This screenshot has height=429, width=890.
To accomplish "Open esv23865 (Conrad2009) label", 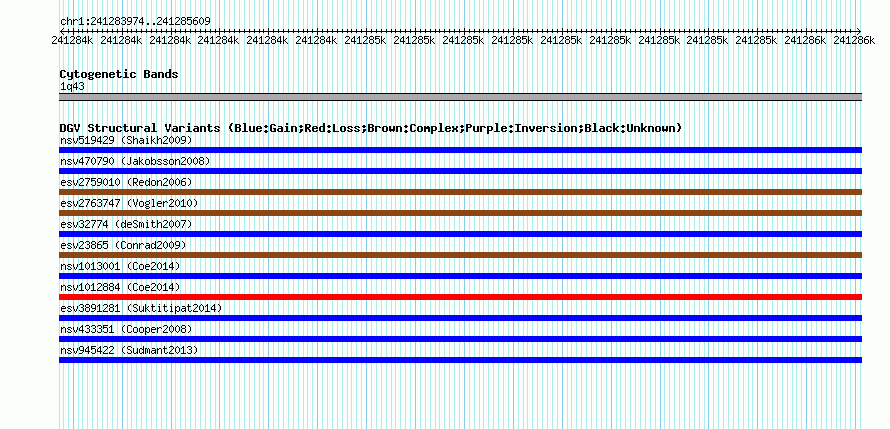I will [123, 245].
